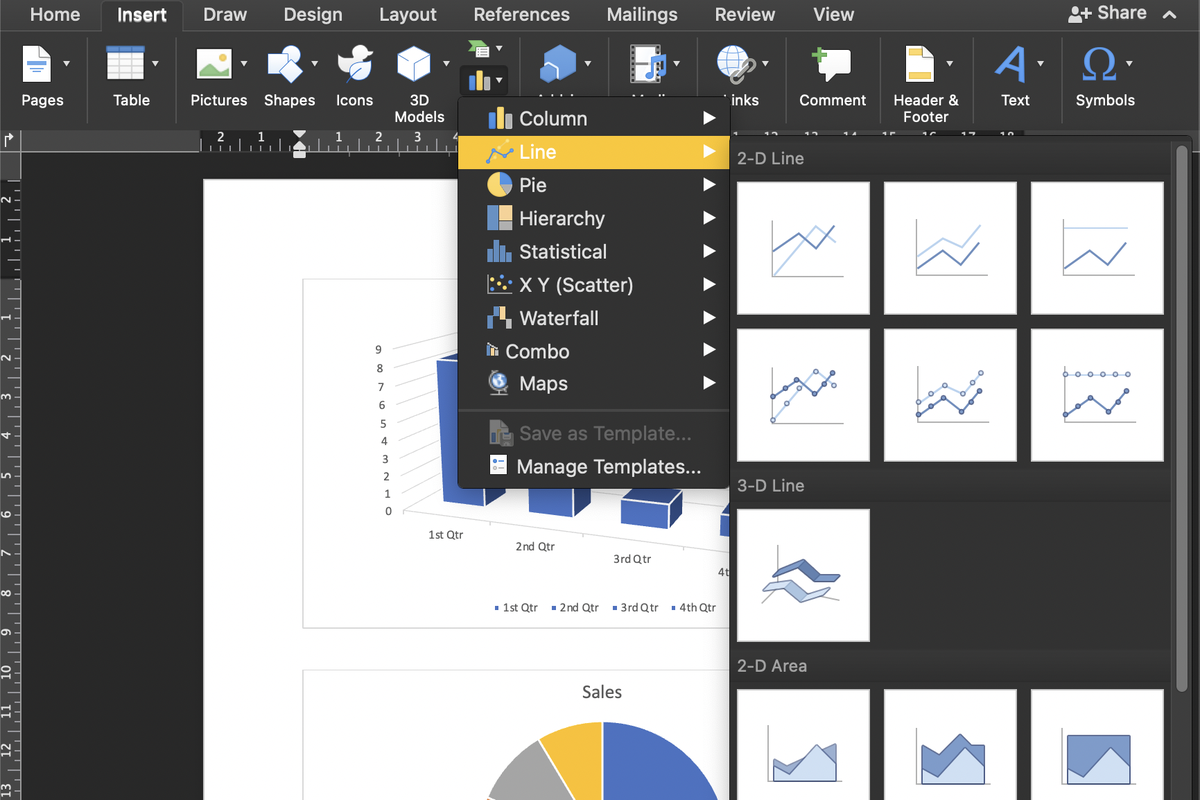1200x800 pixels.
Task: Expand the Text dropdown arrow
Action: pyautogui.click(x=1041, y=64)
